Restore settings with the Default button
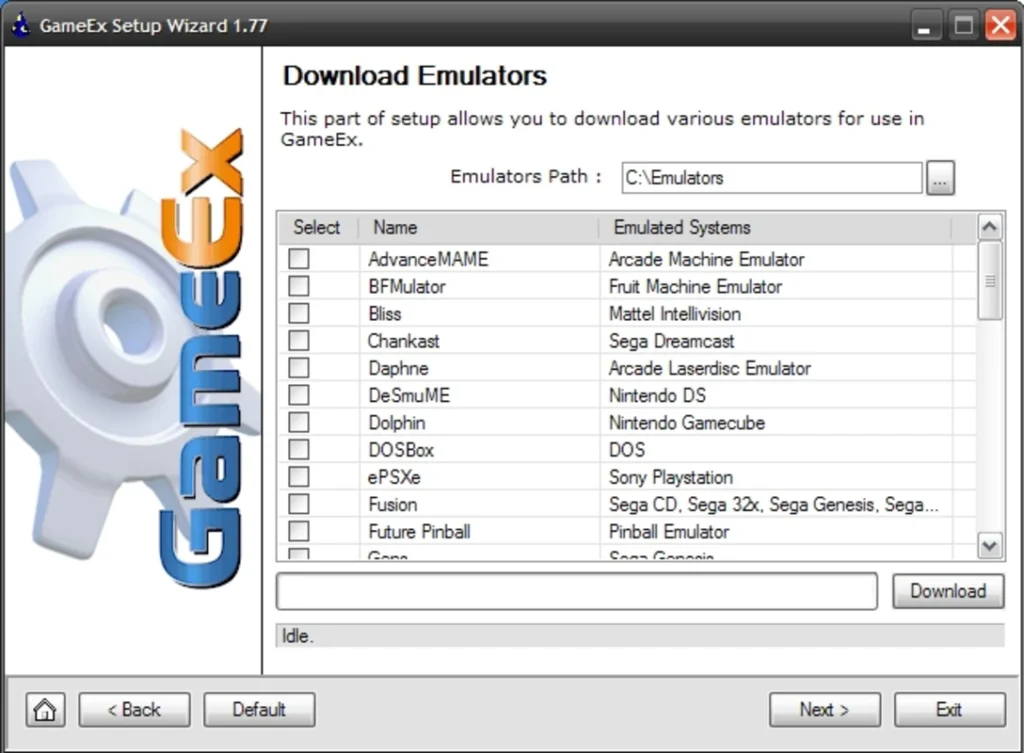 pos(259,709)
